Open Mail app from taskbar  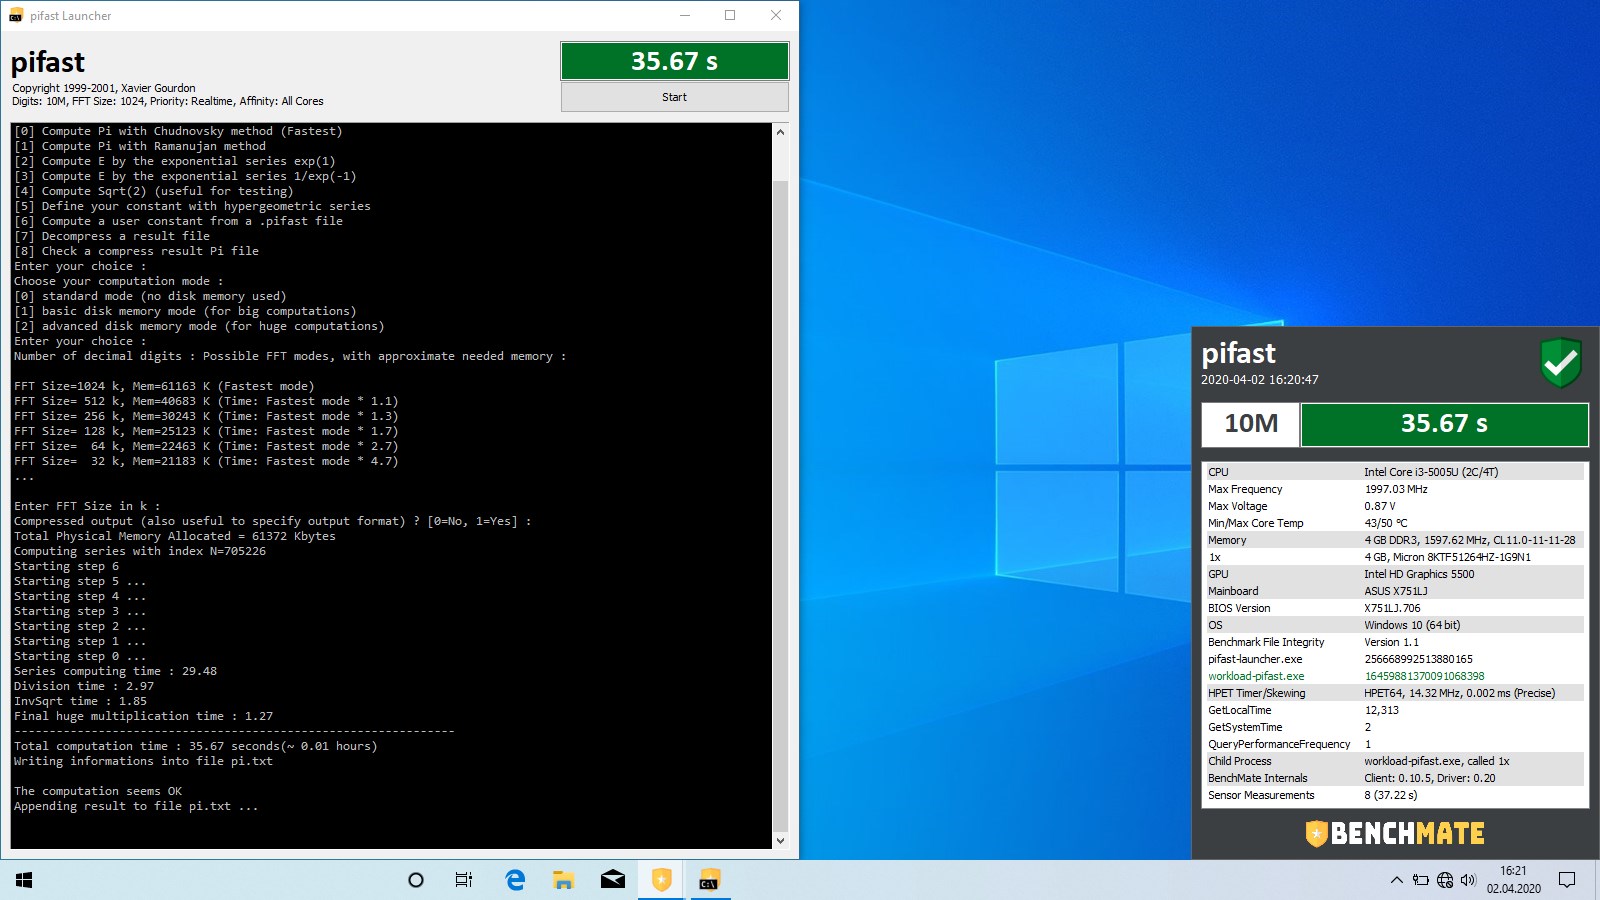(x=612, y=880)
